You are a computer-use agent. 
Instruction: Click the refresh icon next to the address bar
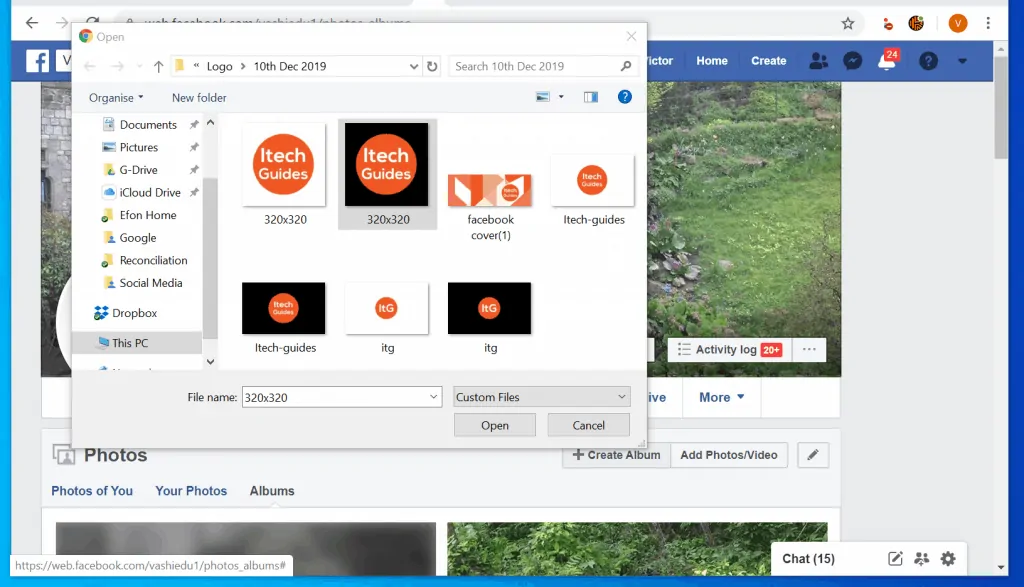coord(91,22)
